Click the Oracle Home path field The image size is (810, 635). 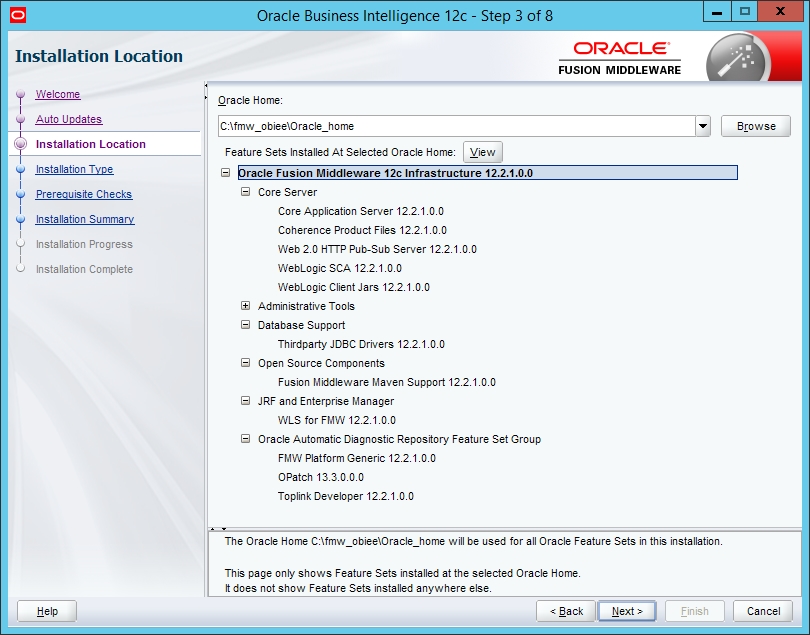coord(457,126)
